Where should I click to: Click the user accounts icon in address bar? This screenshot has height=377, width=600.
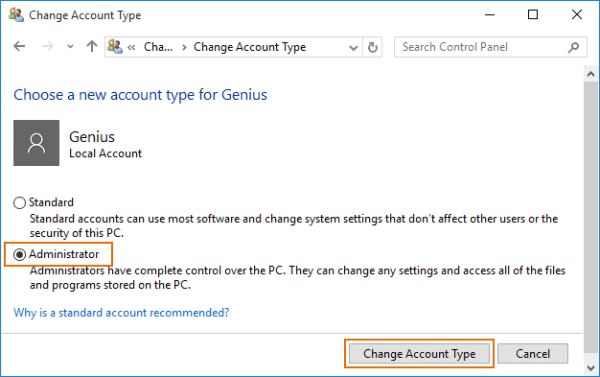tap(115, 47)
